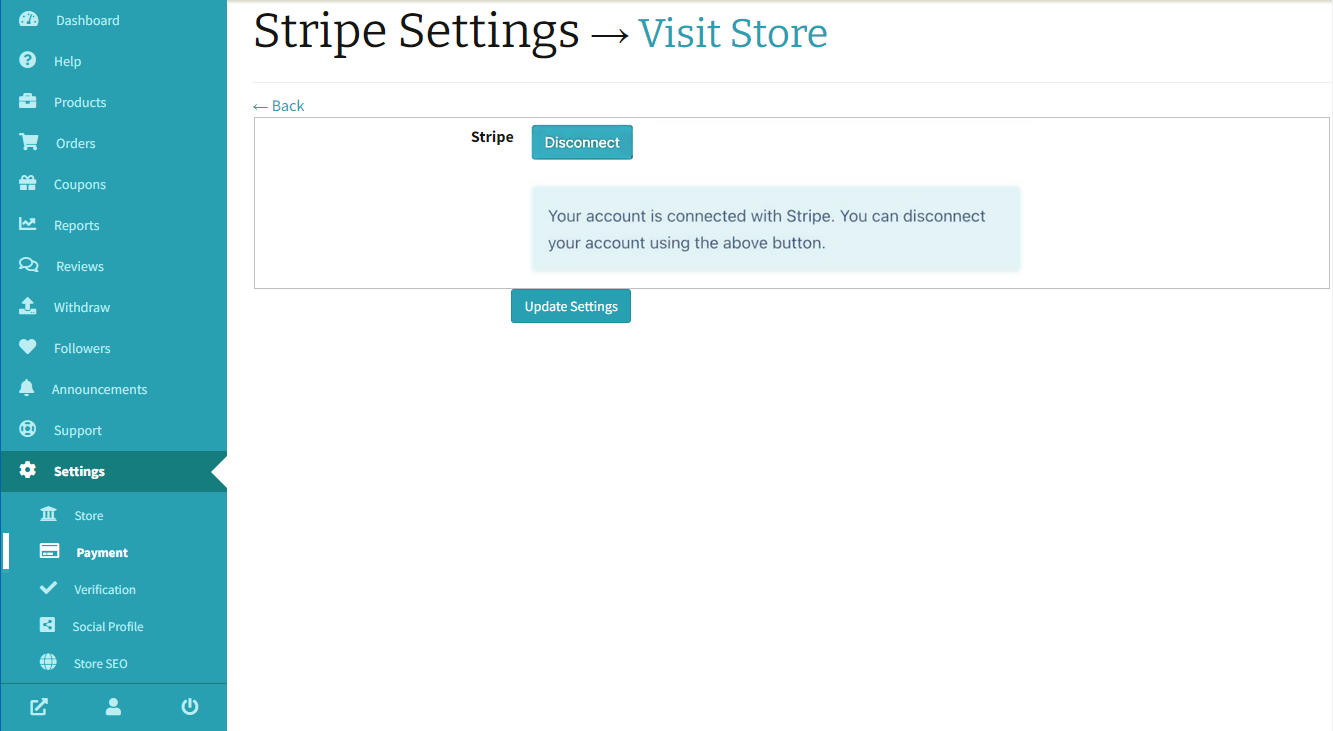Click the Followers heart icon
Screen dimensions: 1333x731
28,348
